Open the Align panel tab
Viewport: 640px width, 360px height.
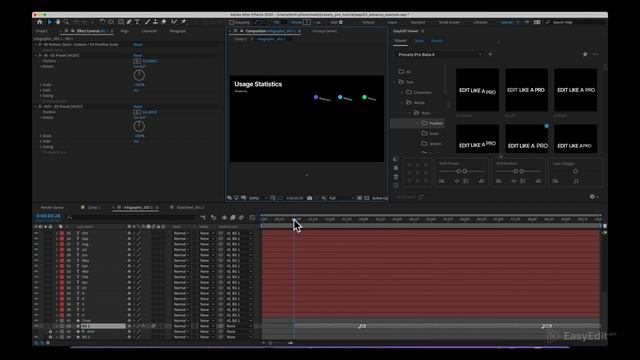pos(124,31)
